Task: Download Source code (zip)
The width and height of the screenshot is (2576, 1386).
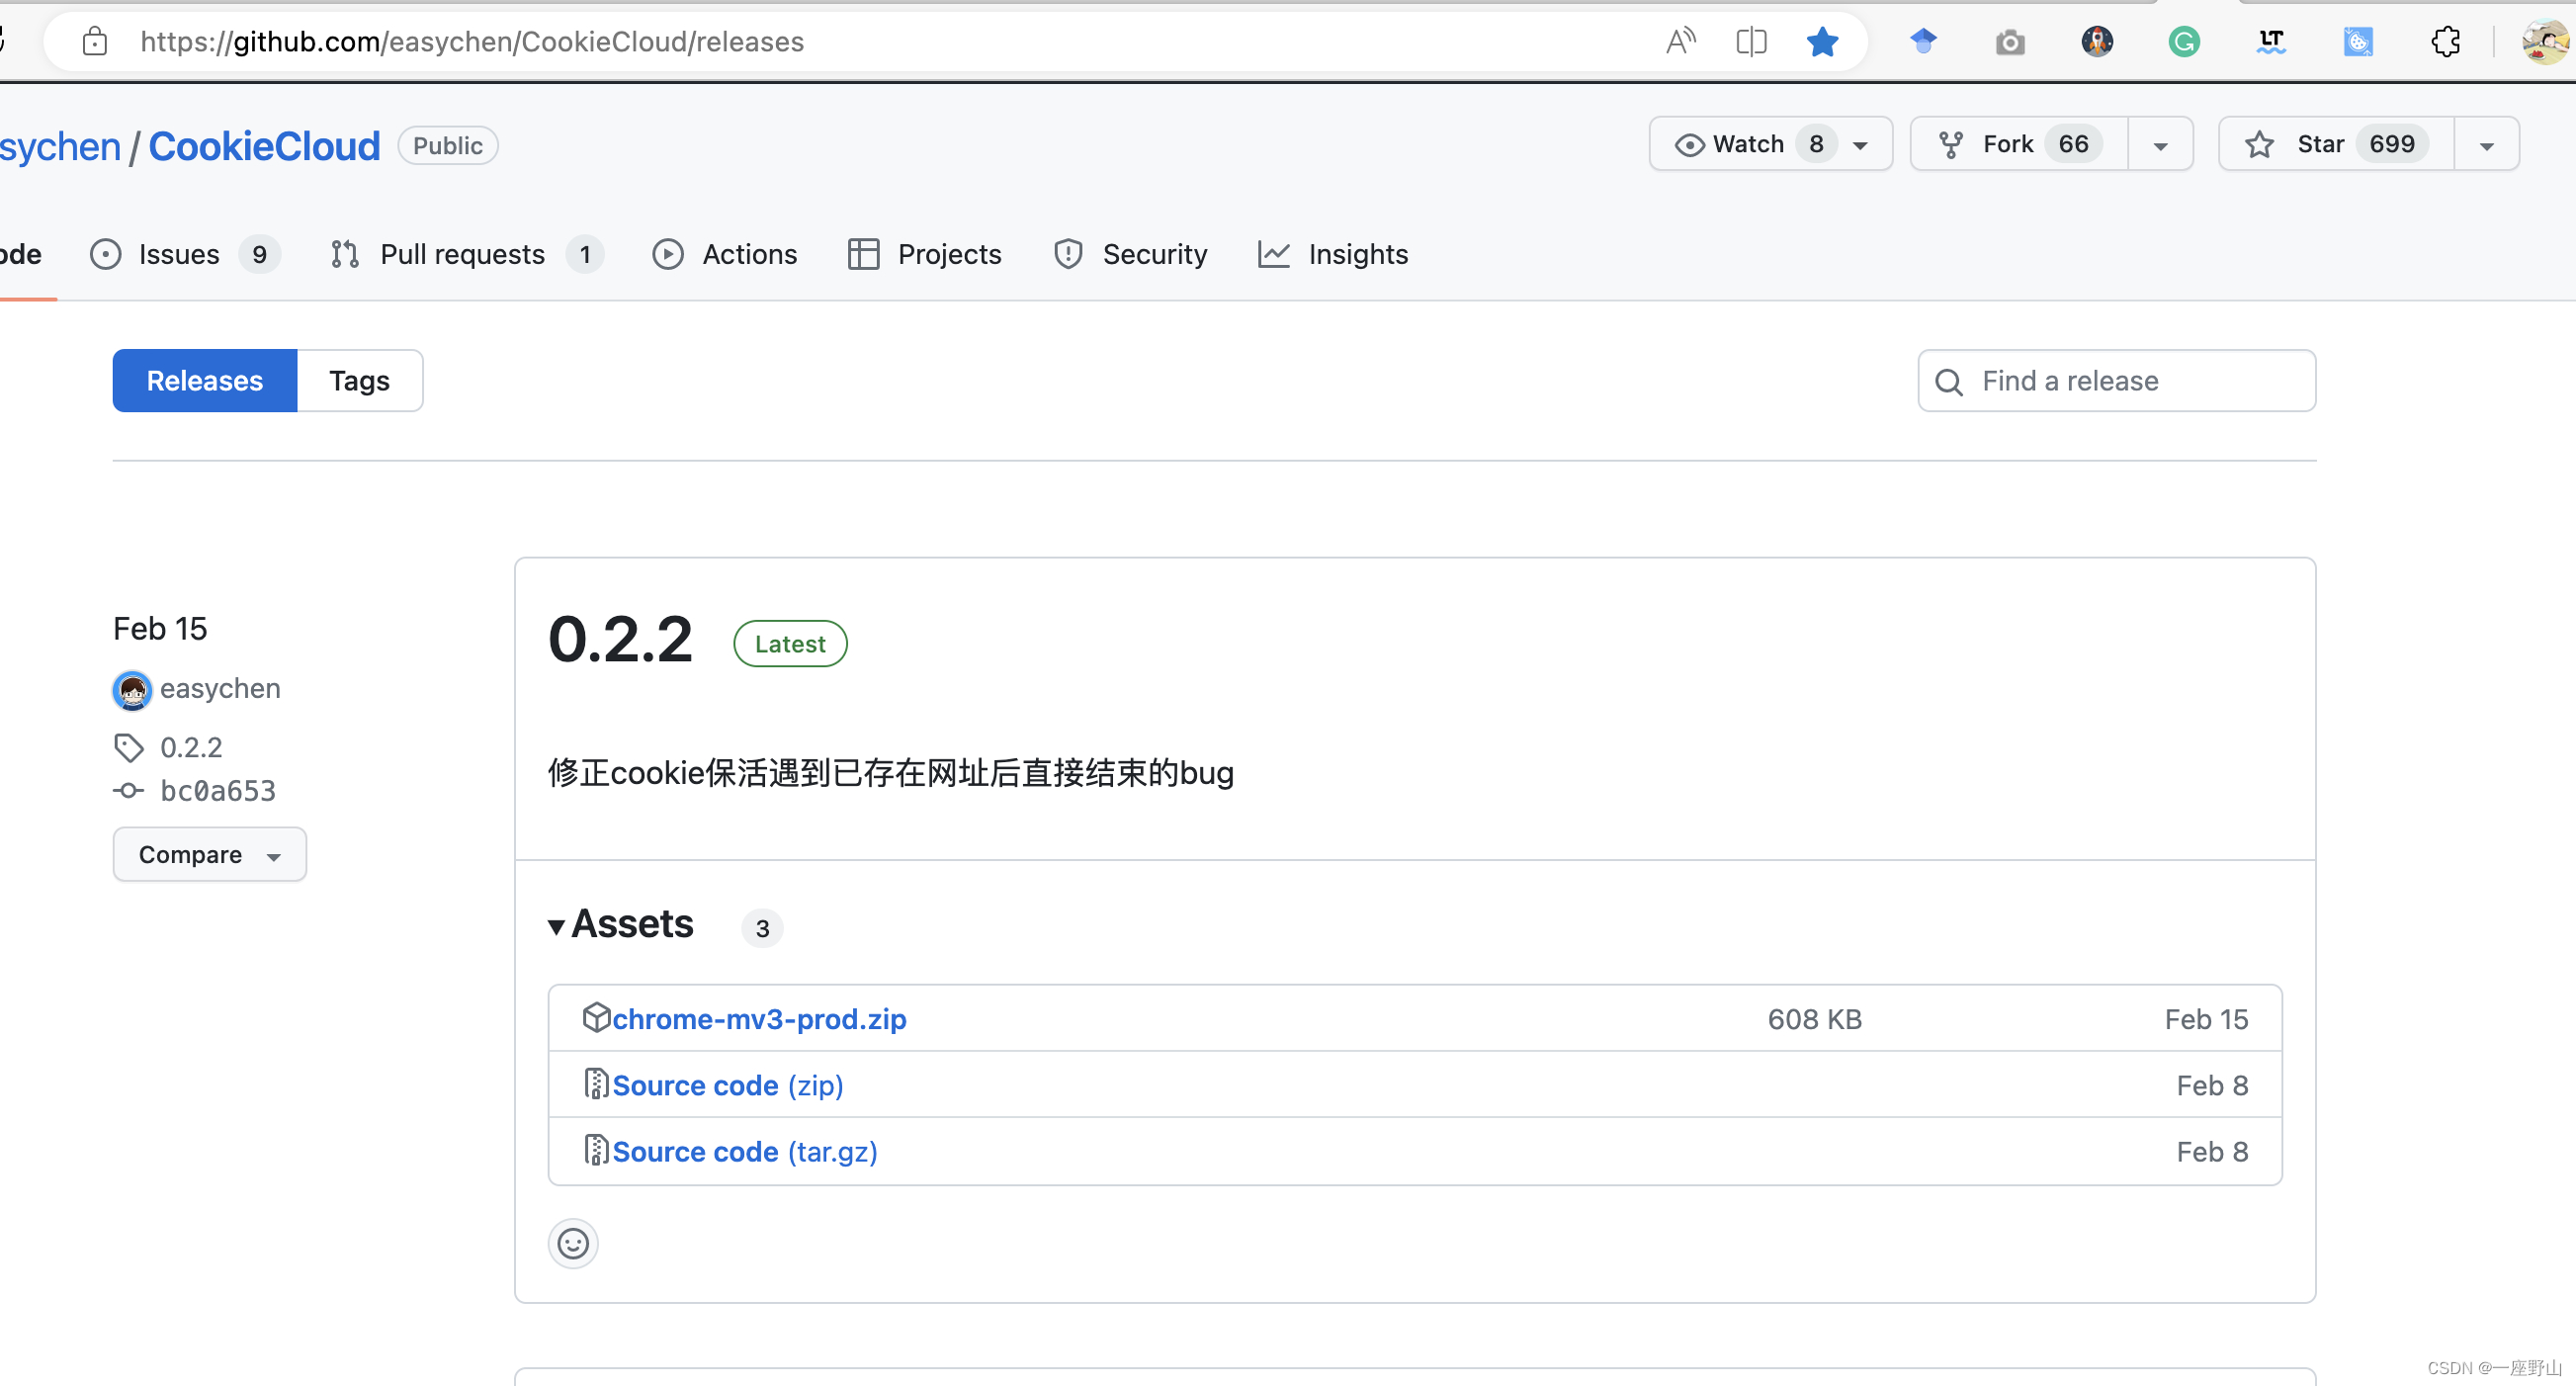Action: pyautogui.click(x=728, y=1085)
